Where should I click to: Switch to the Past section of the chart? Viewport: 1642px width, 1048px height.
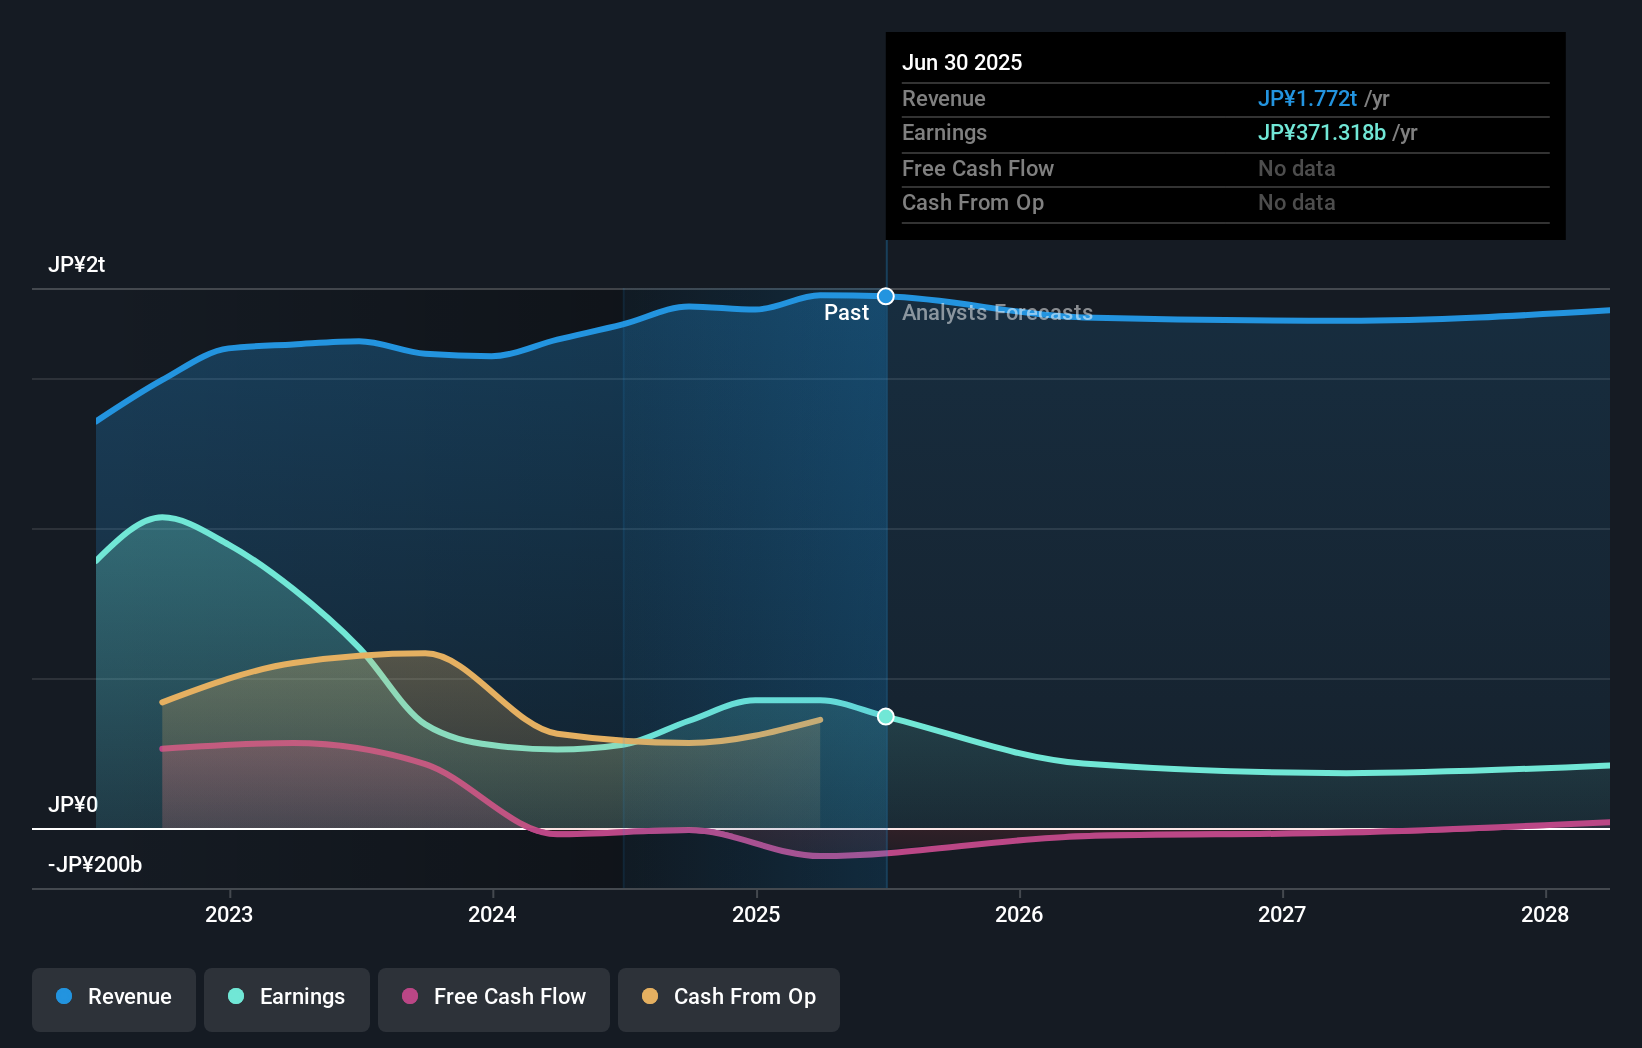click(846, 312)
